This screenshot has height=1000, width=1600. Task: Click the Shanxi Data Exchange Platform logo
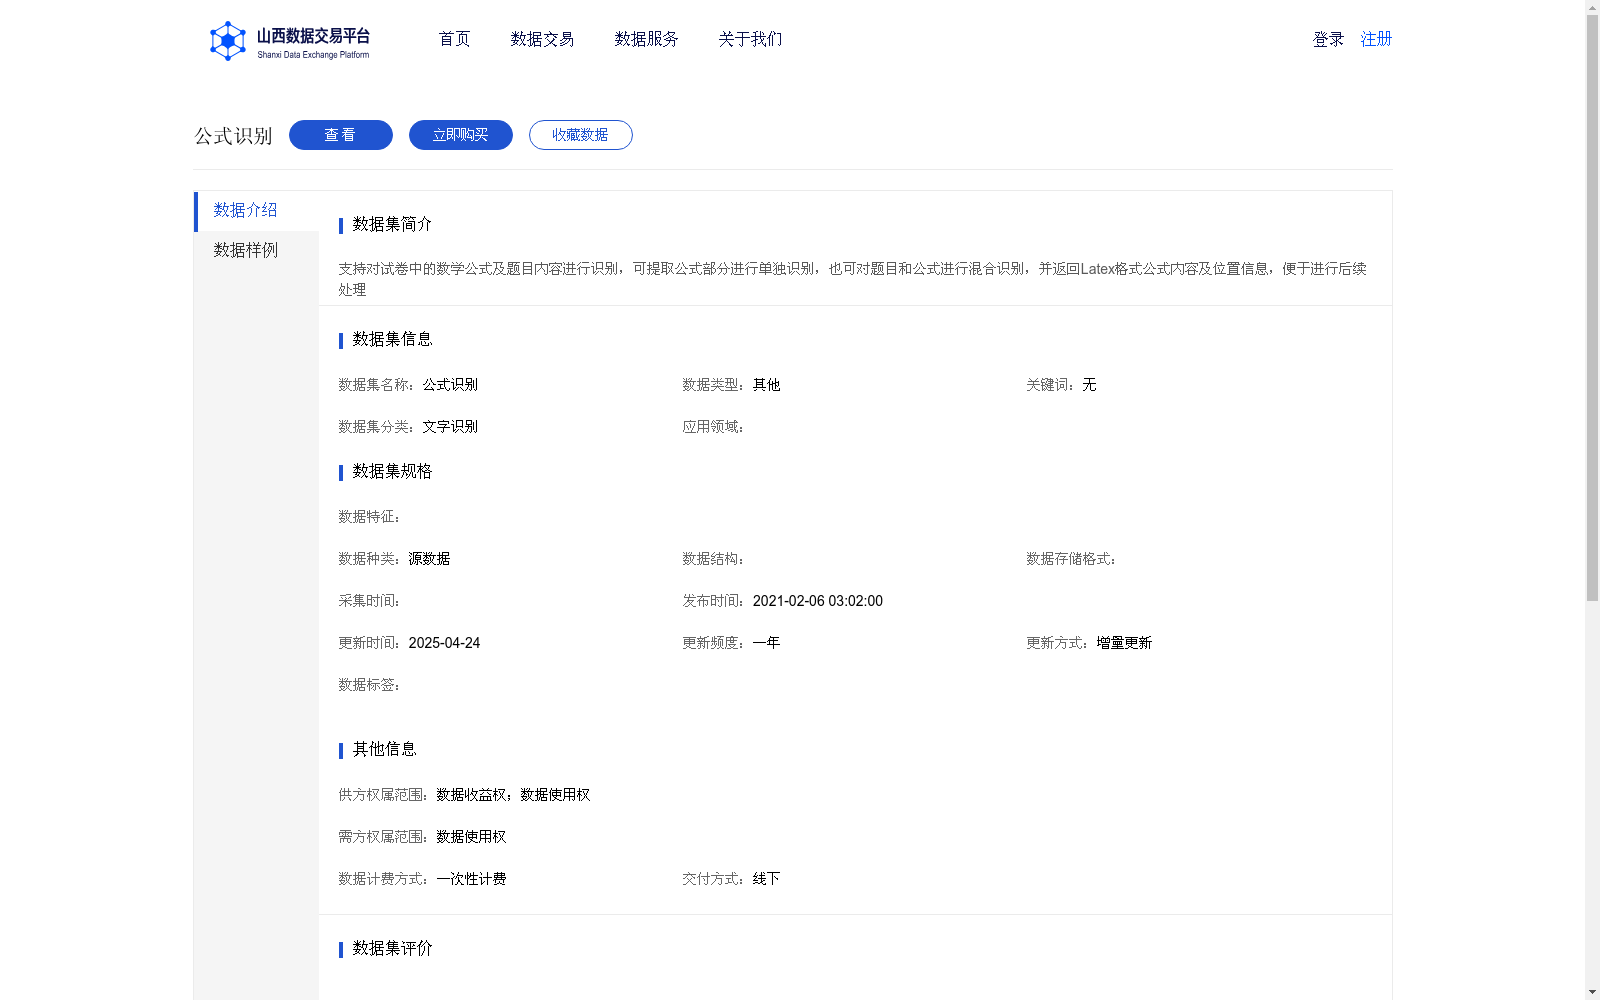coord(289,41)
